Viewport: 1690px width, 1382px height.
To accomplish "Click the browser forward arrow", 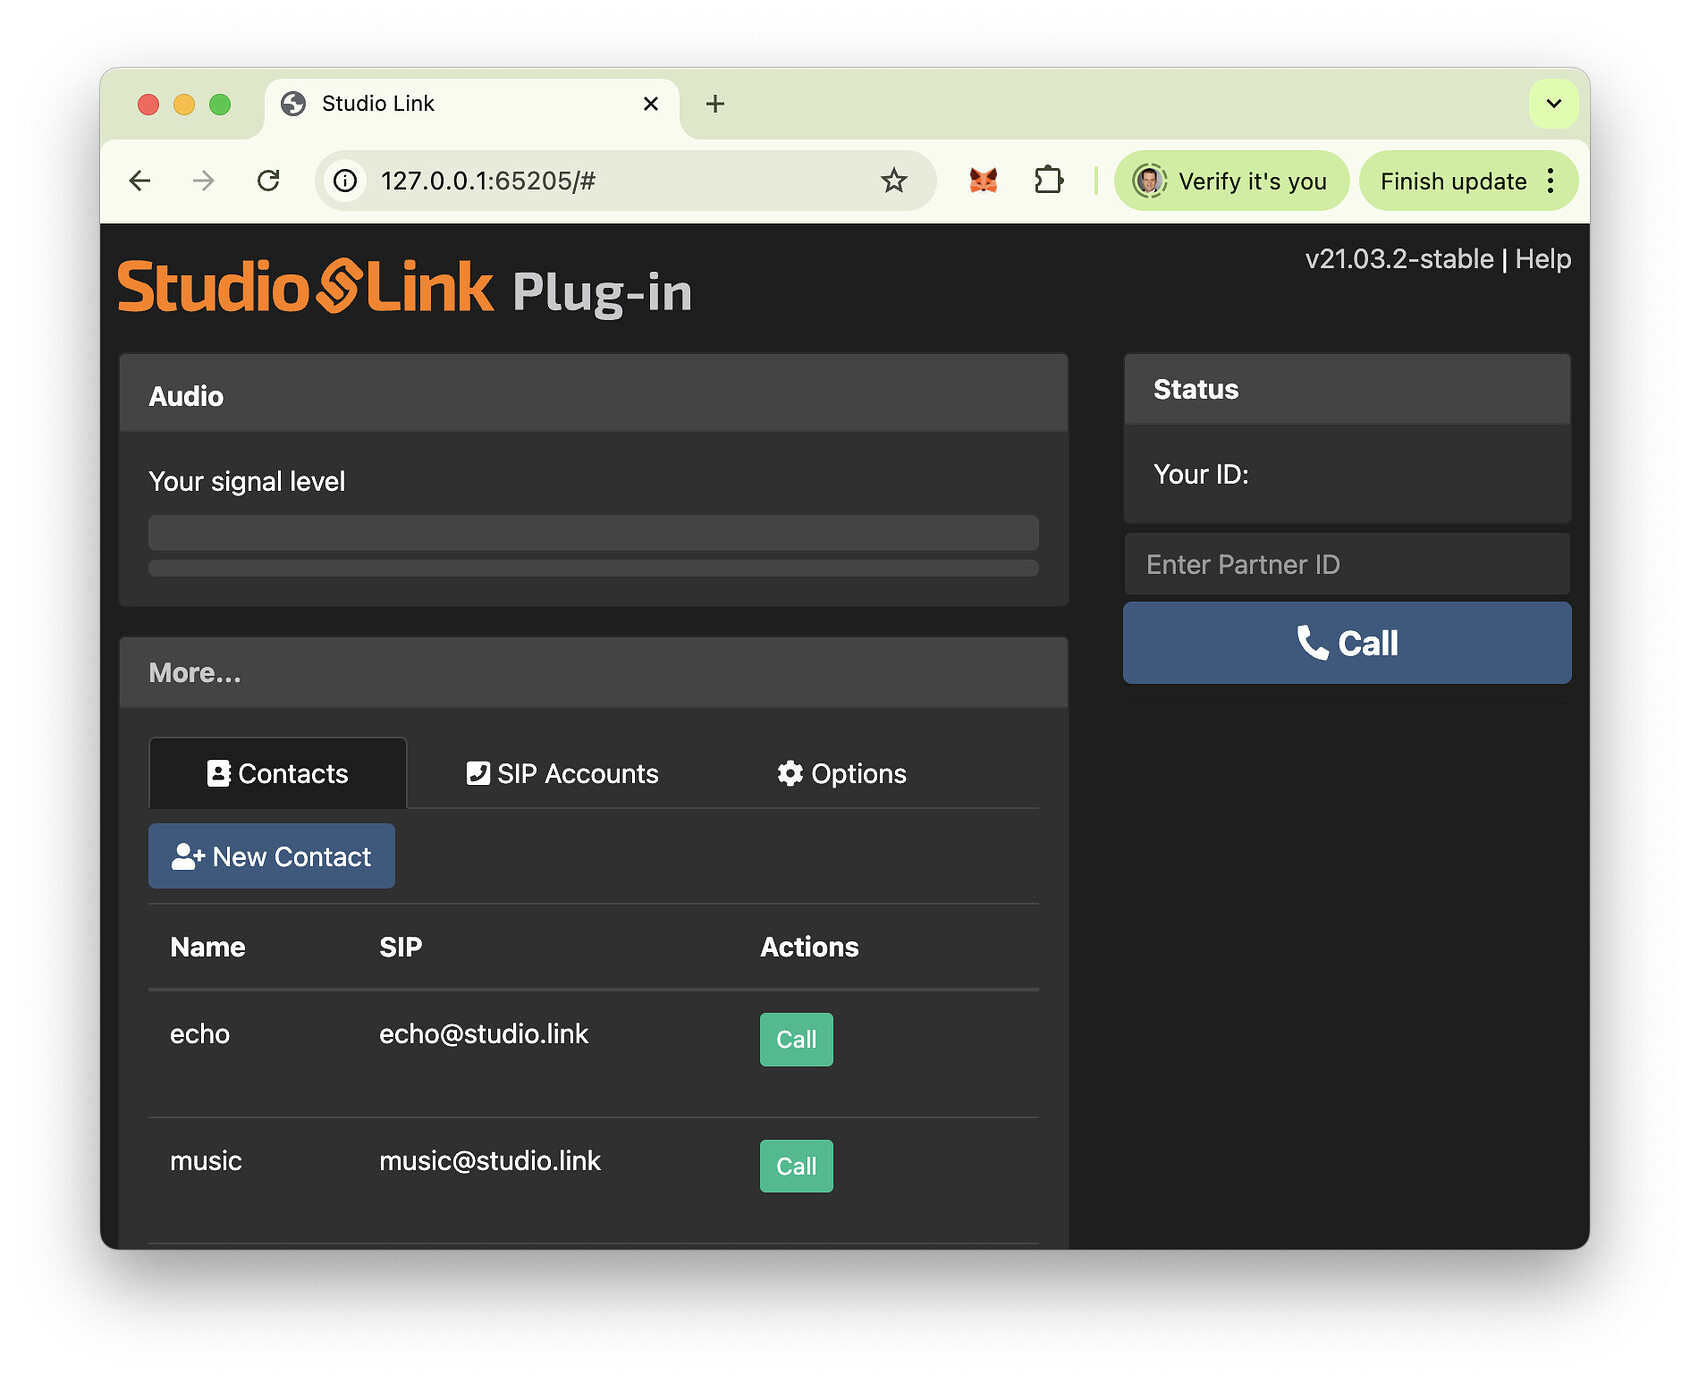I will point(204,181).
